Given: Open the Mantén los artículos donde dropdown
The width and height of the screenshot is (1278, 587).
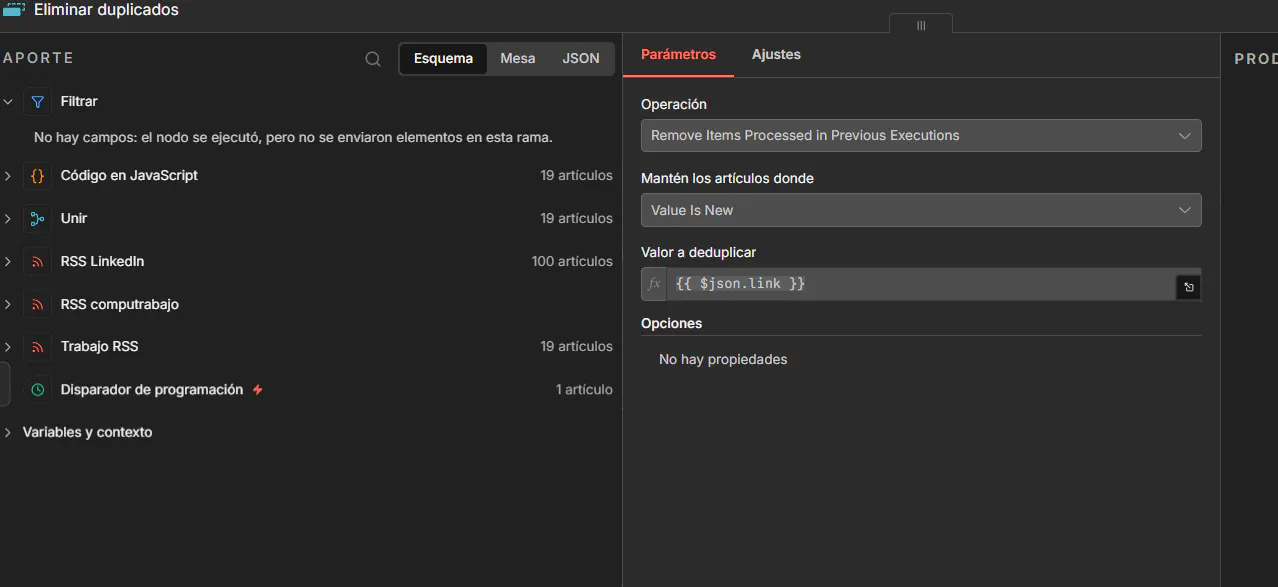Looking at the screenshot, I should pos(921,210).
